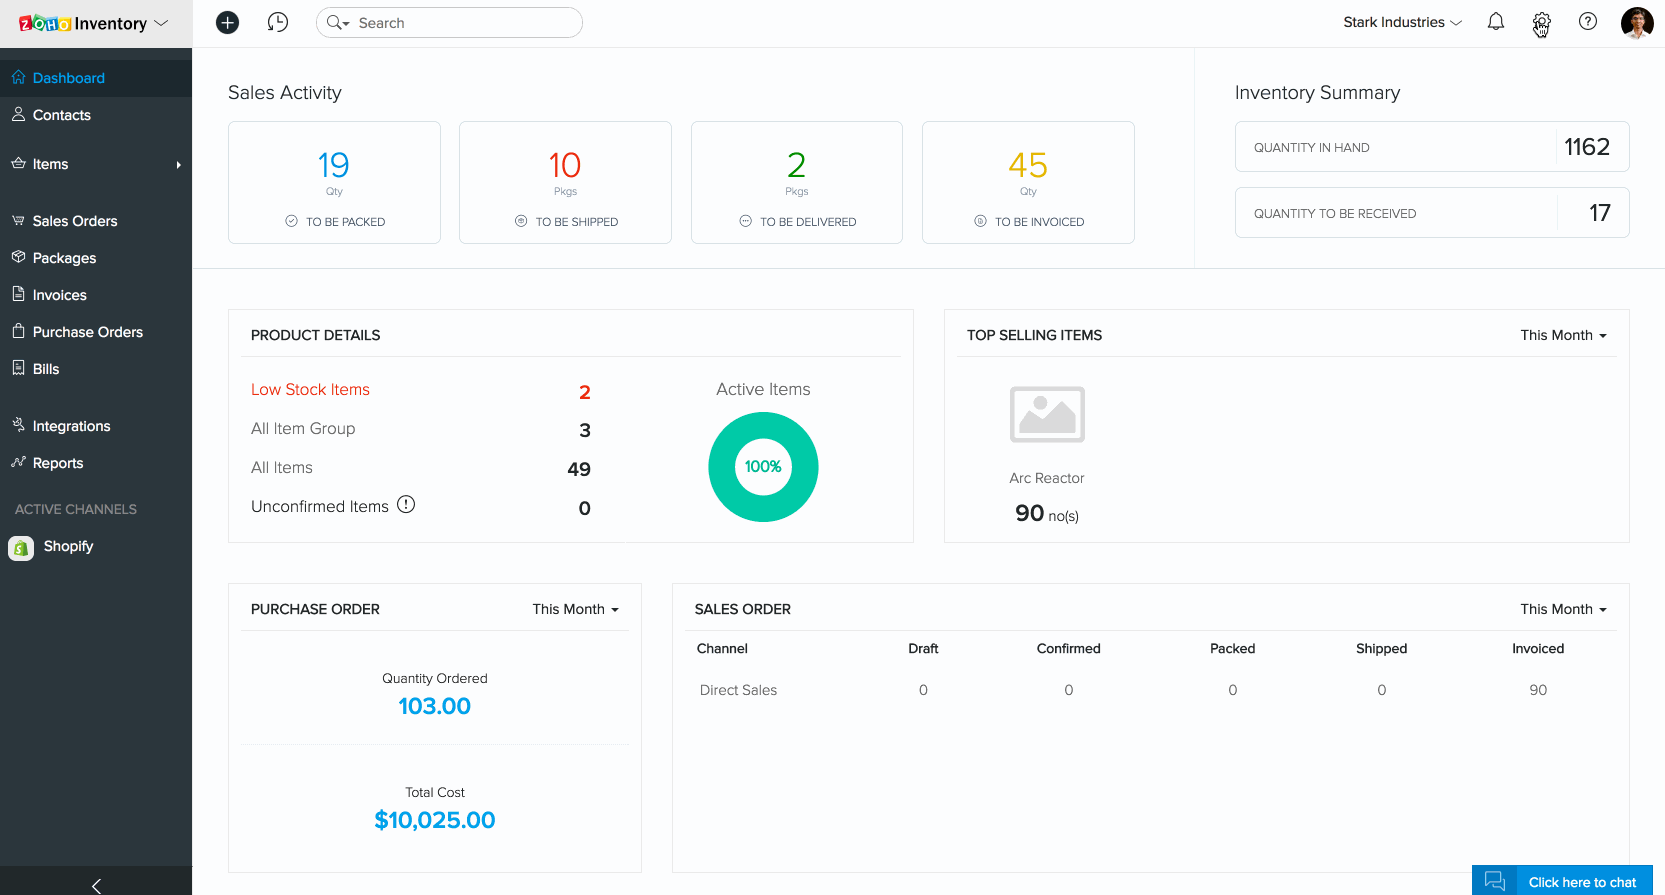Open the notifications bell

1495,22
